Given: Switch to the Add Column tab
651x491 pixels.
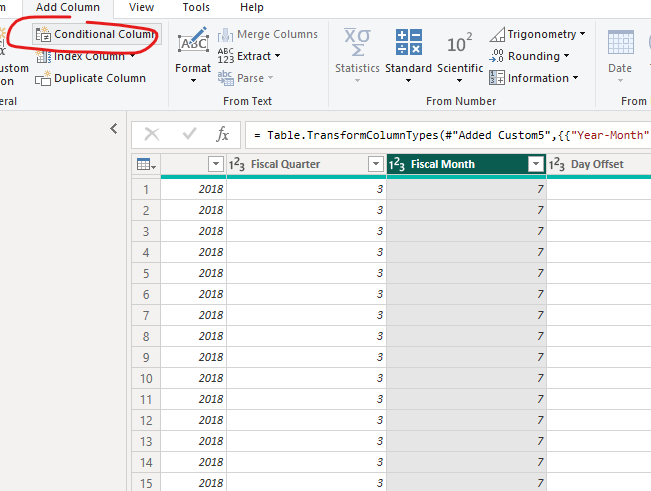Looking at the screenshot, I should 68,7.
